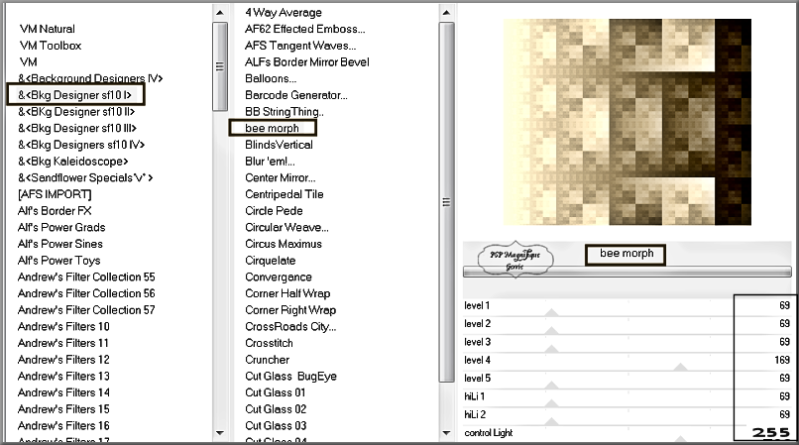Click the hiLi 1 slider handle
The height and width of the screenshot is (445, 799).
tap(551, 403)
